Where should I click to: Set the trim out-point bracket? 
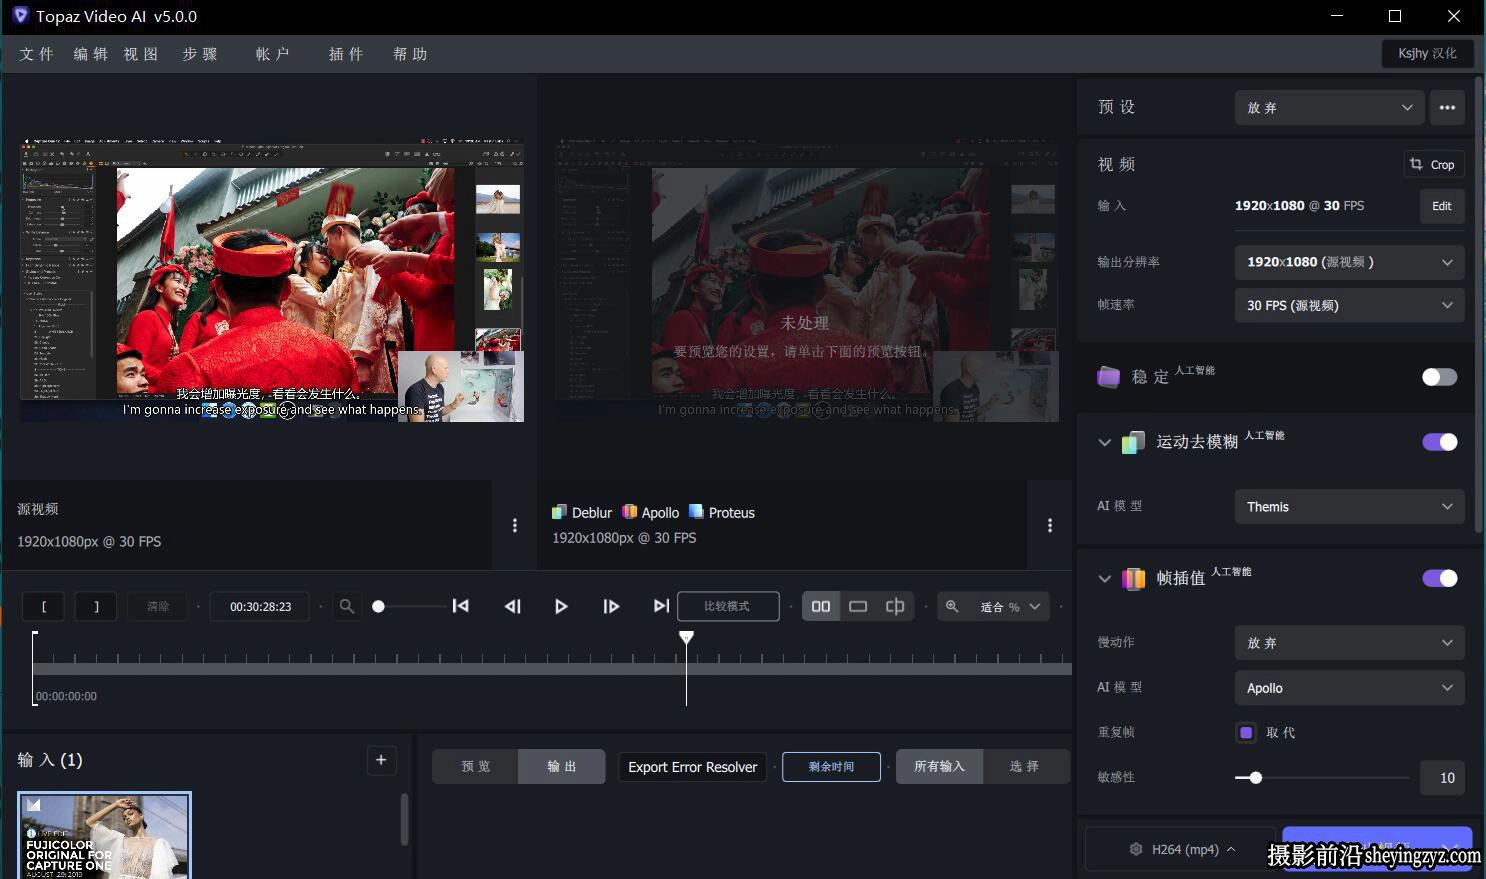pyautogui.click(x=96, y=606)
